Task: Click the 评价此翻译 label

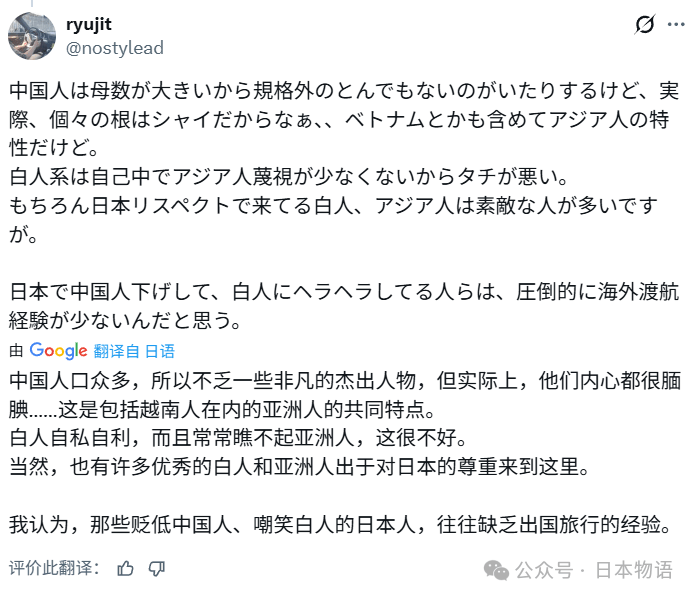Action: [x=55, y=568]
